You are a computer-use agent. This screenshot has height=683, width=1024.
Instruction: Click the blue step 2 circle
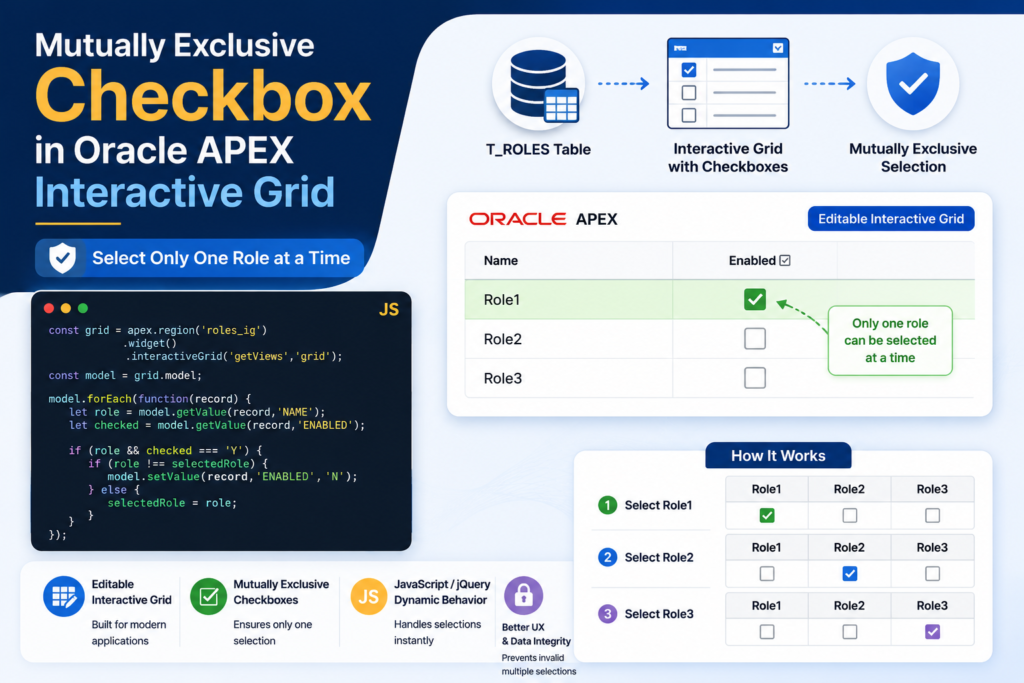607,557
